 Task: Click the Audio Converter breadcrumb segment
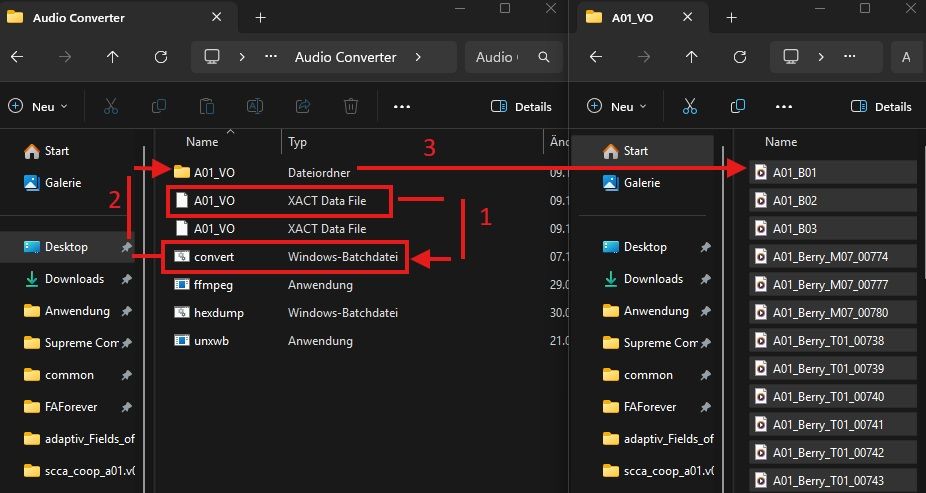click(345, 57)
